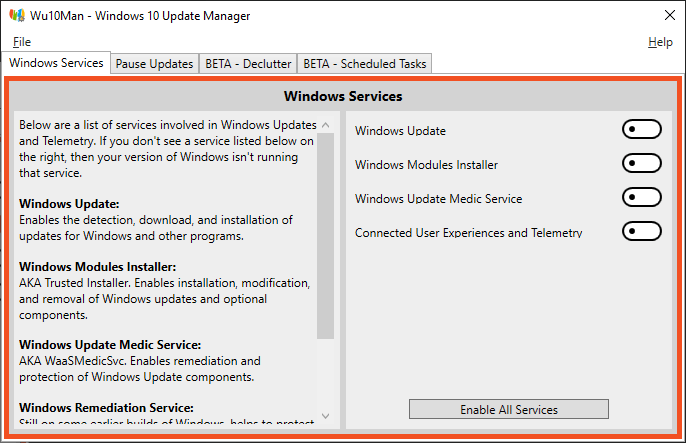Close the Wu10Man window

(669, 15)
